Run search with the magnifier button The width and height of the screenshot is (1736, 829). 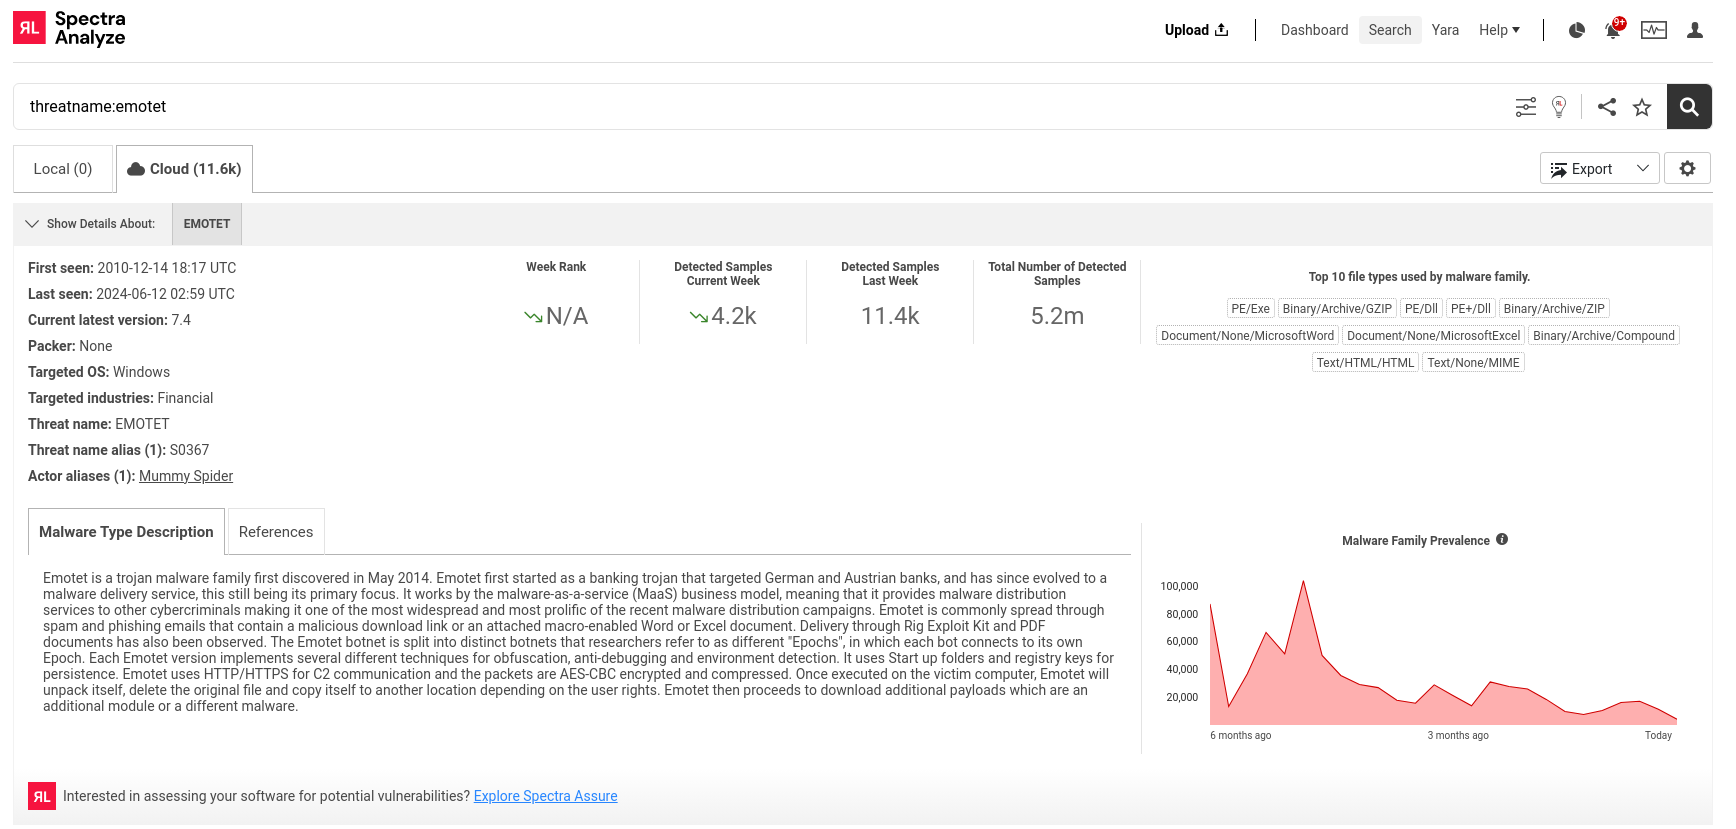tap(1689, 107)
